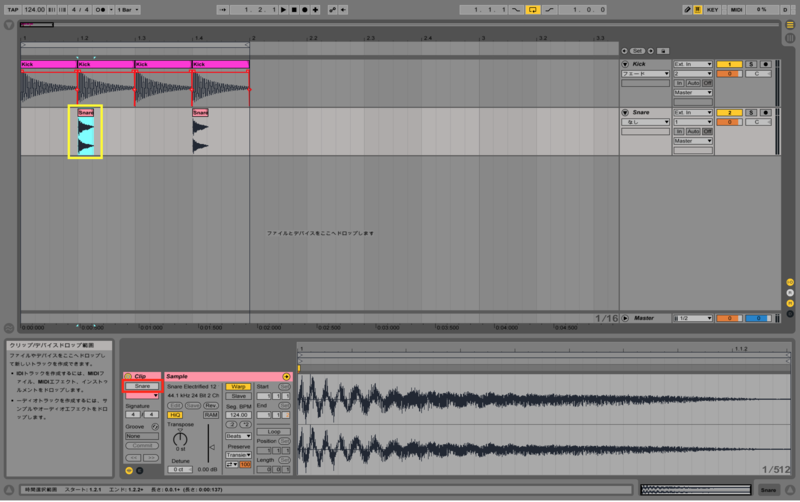Screen dimensions: 800x502
Task: Toggle Snare track activator 2
Action: [729, 113]
